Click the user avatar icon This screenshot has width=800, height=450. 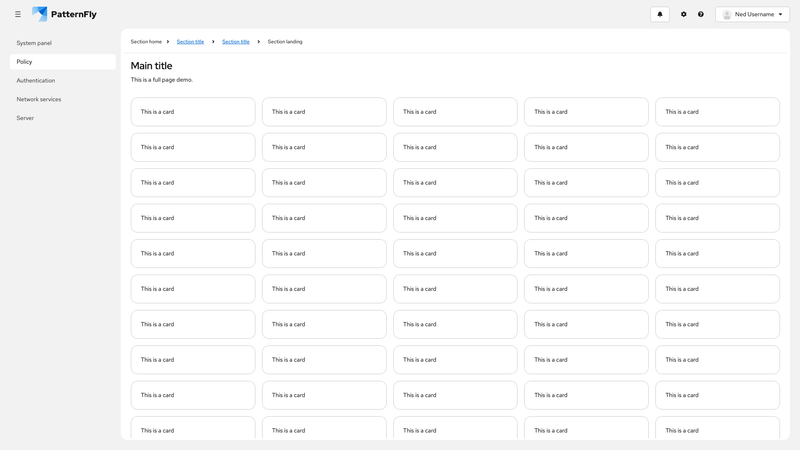pos(727,15)
